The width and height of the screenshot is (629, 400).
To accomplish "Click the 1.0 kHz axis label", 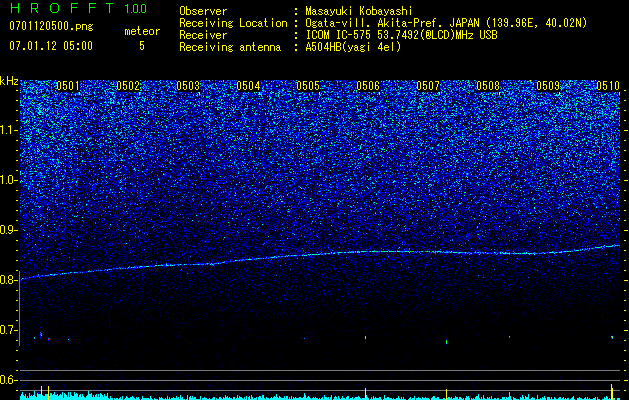I will [x=9, y=180].
